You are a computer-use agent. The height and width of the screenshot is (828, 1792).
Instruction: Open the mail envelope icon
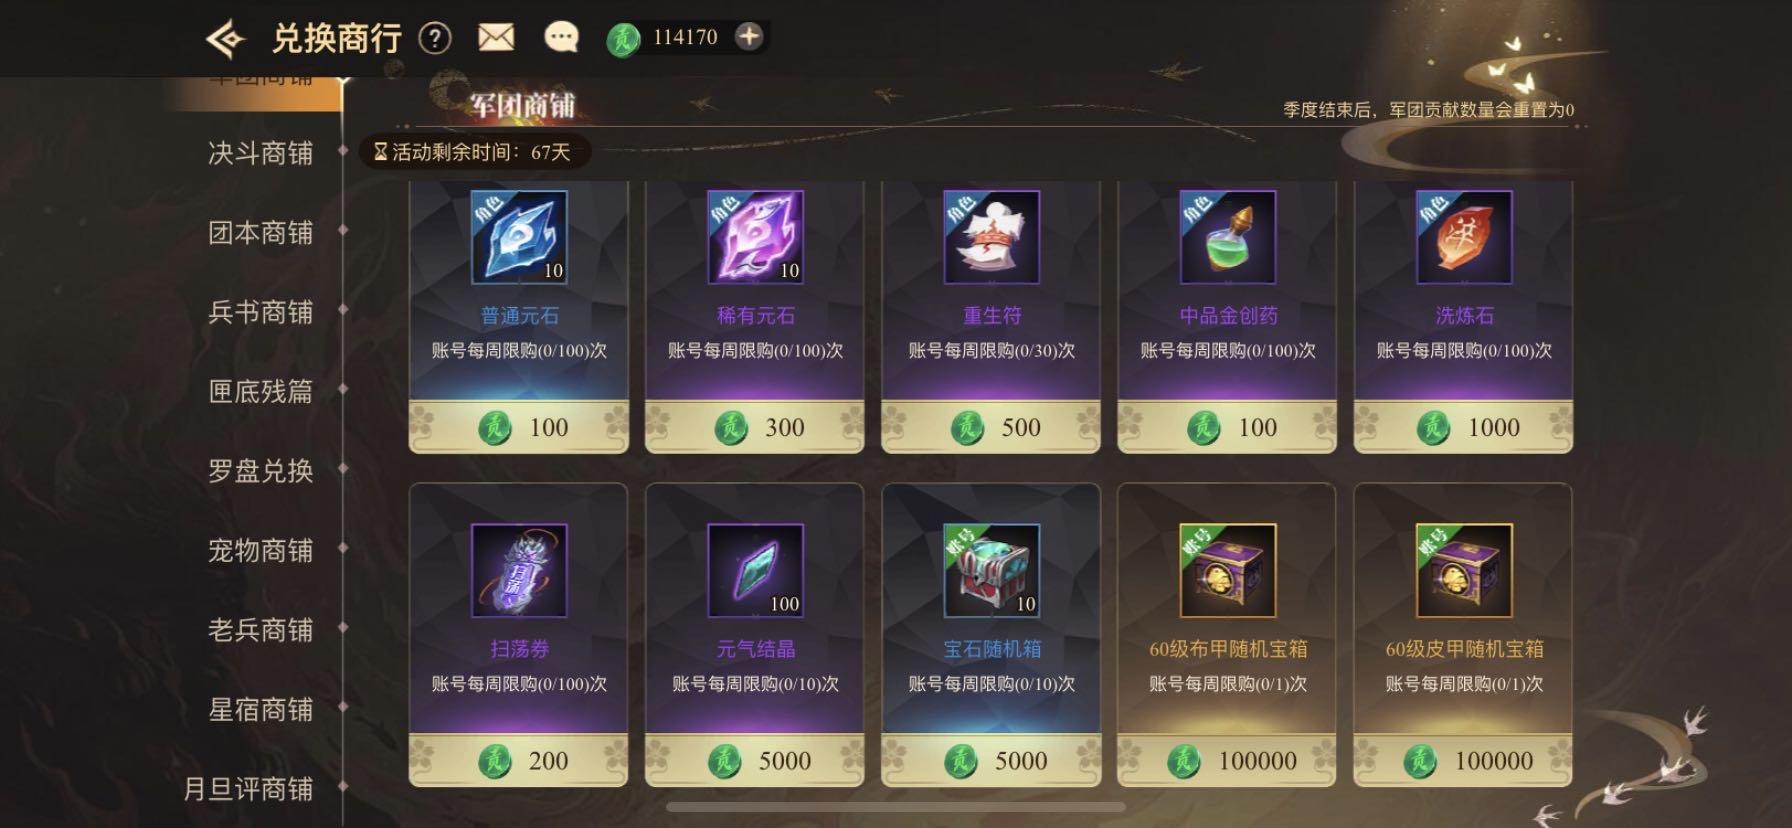click(496, 38)
